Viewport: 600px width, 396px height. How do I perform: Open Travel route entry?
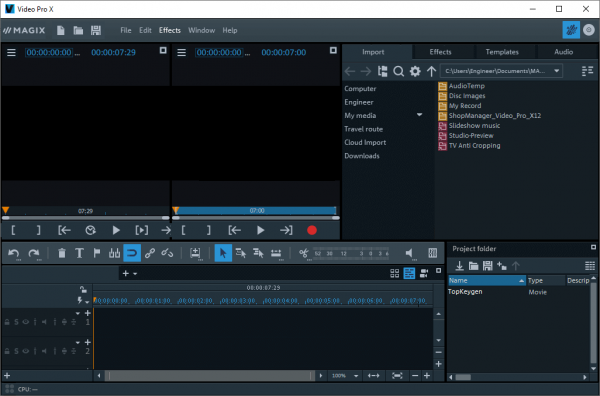tap(364, 129)
